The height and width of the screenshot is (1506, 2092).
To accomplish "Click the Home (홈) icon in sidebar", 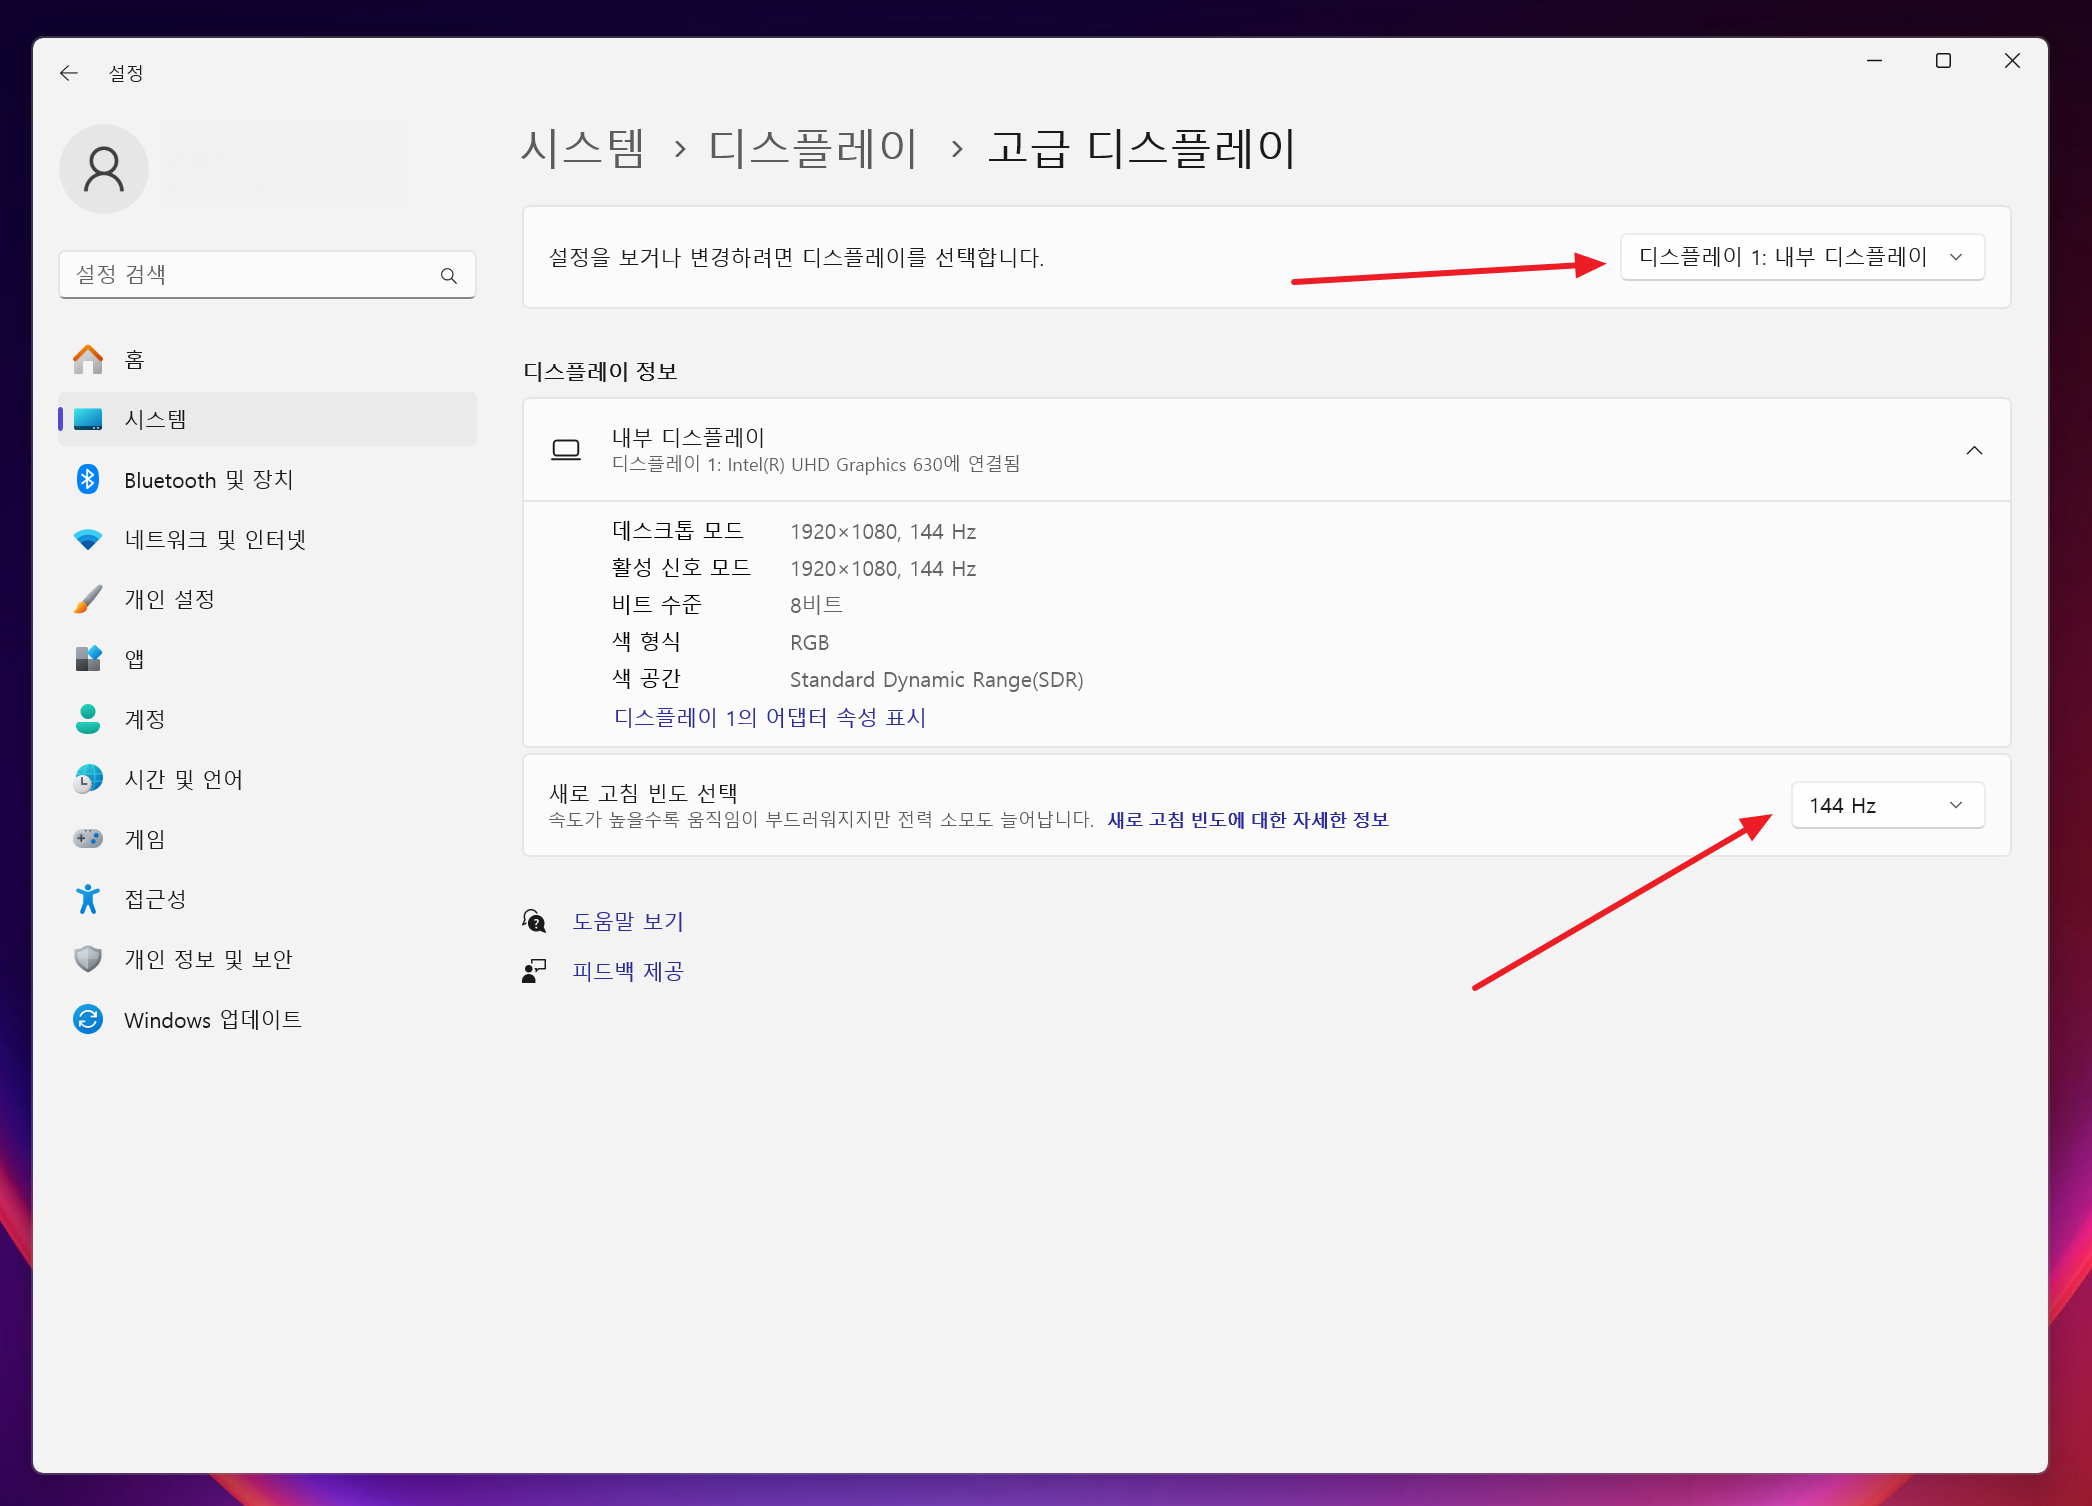I will click(88, 359).
